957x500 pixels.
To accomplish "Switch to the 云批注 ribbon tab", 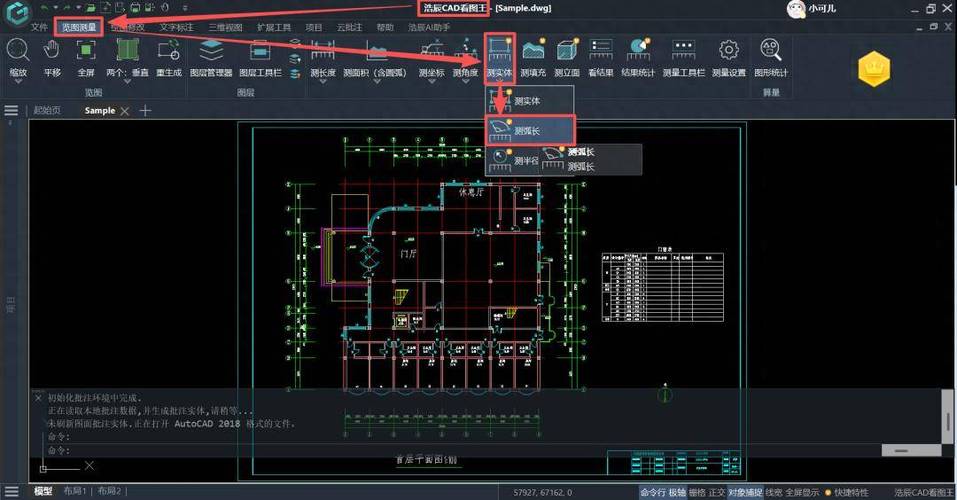I will [350, 27].
